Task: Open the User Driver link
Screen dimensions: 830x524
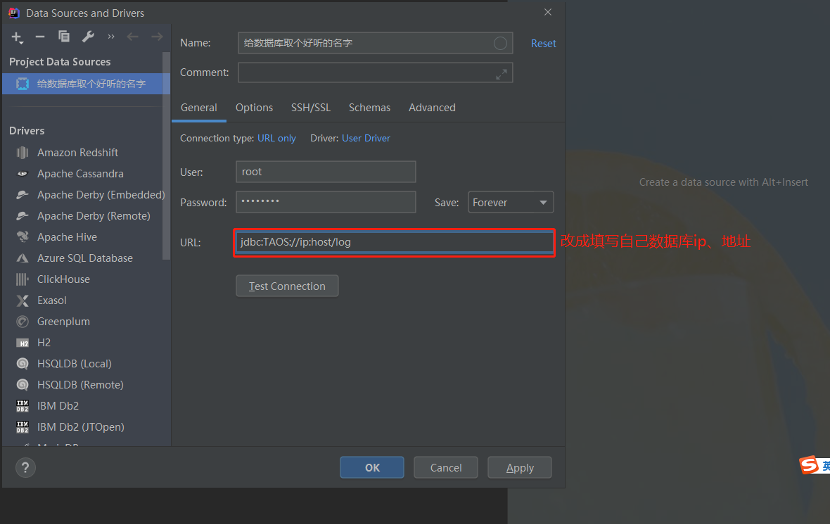Action: (x=366, y=138)
